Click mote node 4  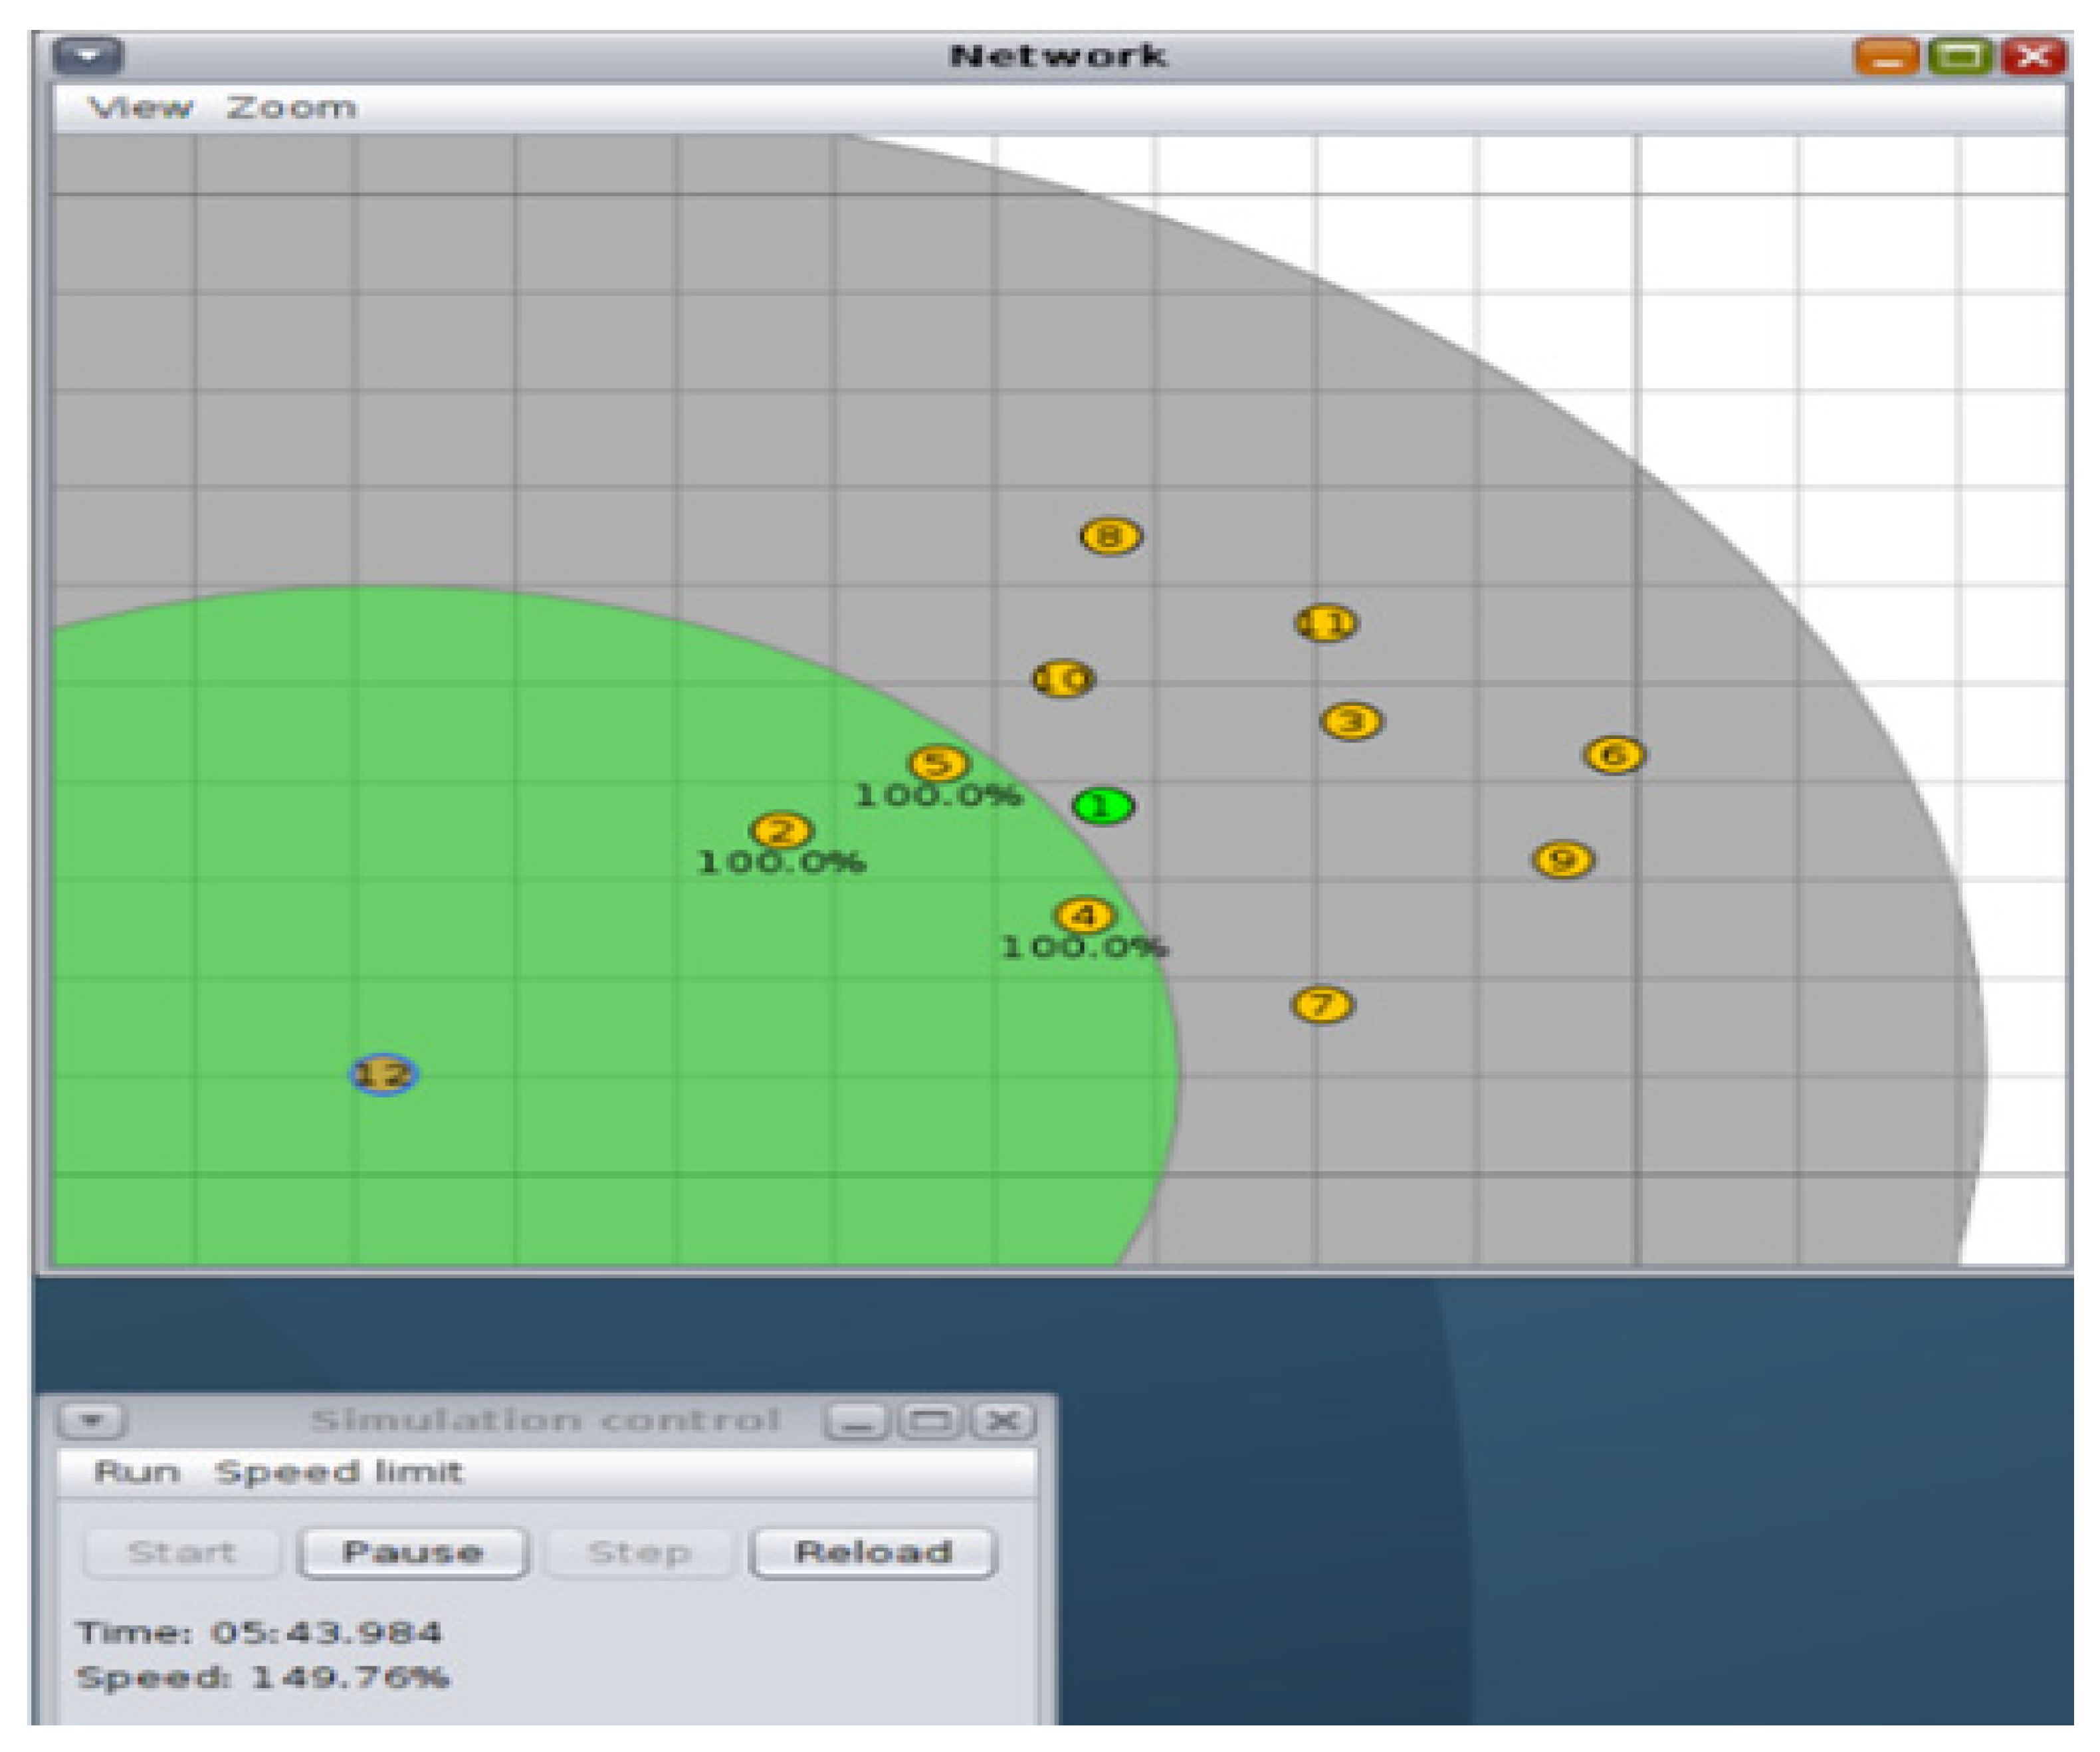pos(1084,915)
